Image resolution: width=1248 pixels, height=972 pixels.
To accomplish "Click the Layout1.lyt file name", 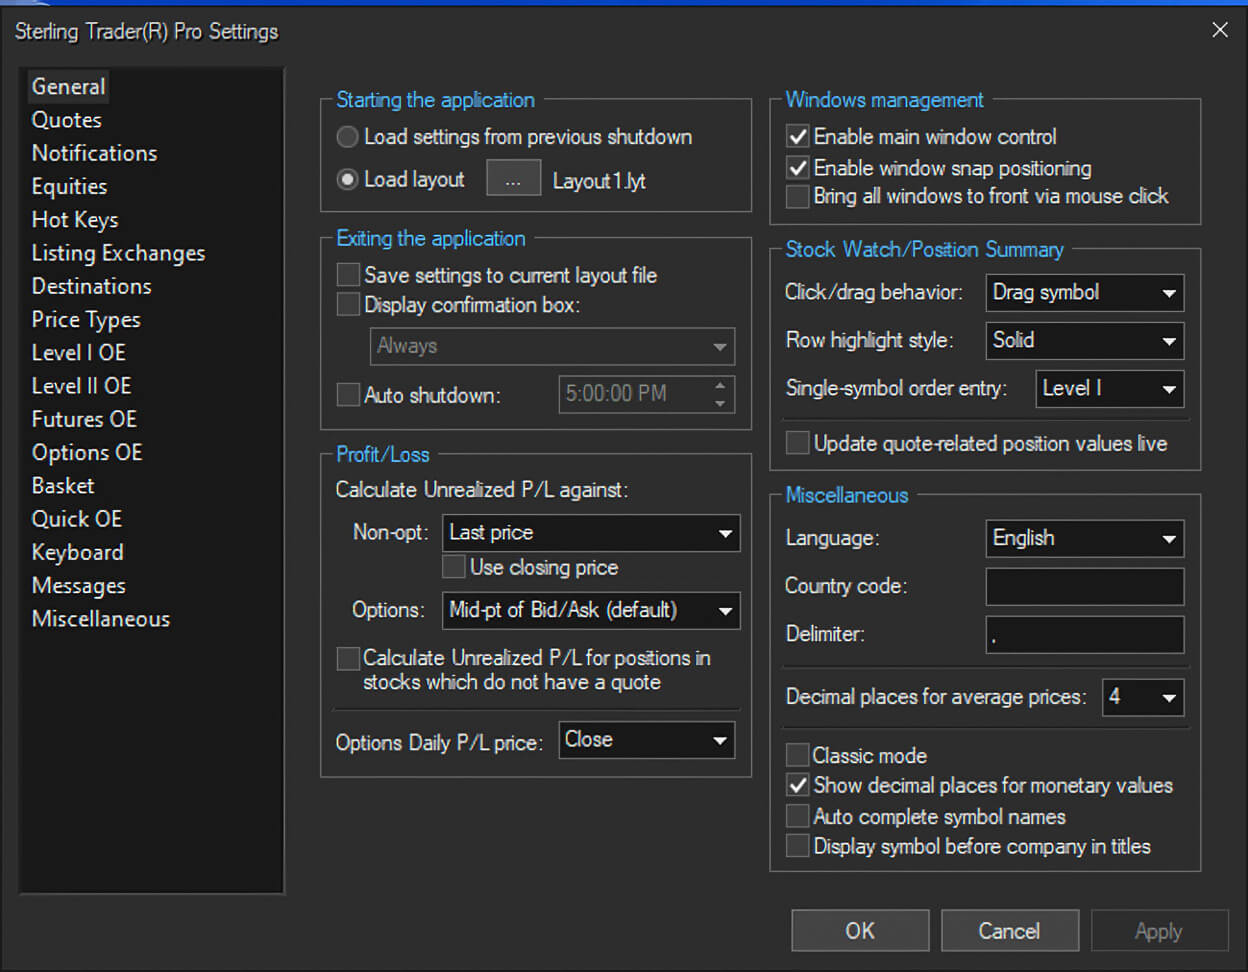I will point(599,181).
